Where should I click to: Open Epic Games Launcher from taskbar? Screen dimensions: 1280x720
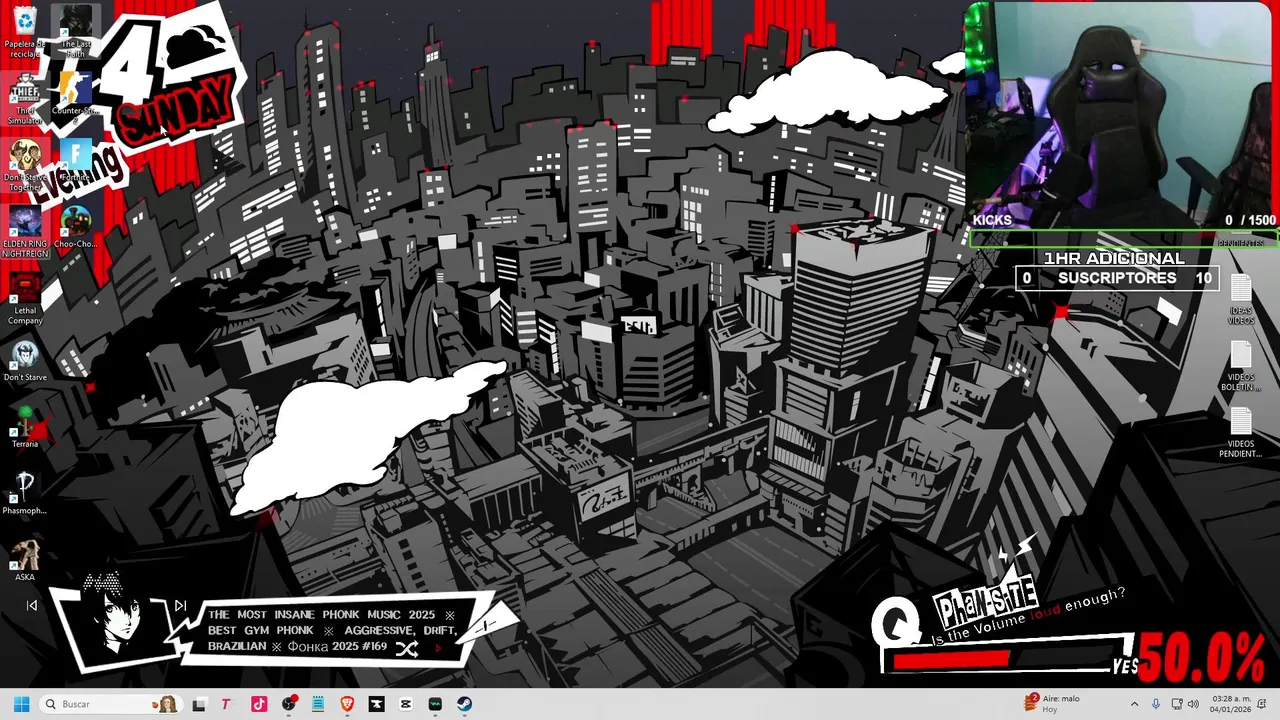click(376, 704)
